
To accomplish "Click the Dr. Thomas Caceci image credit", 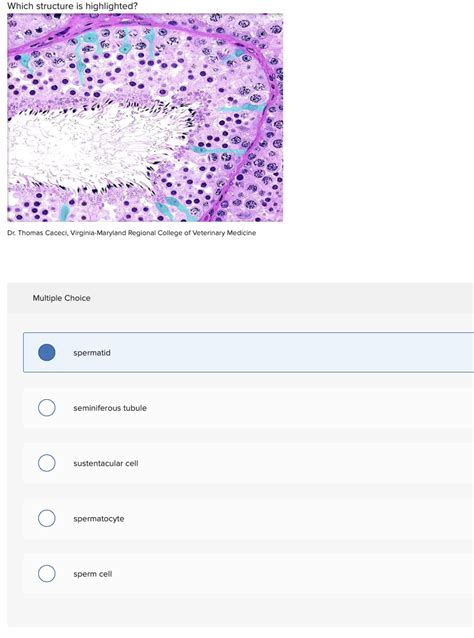I will pos(38,233).
